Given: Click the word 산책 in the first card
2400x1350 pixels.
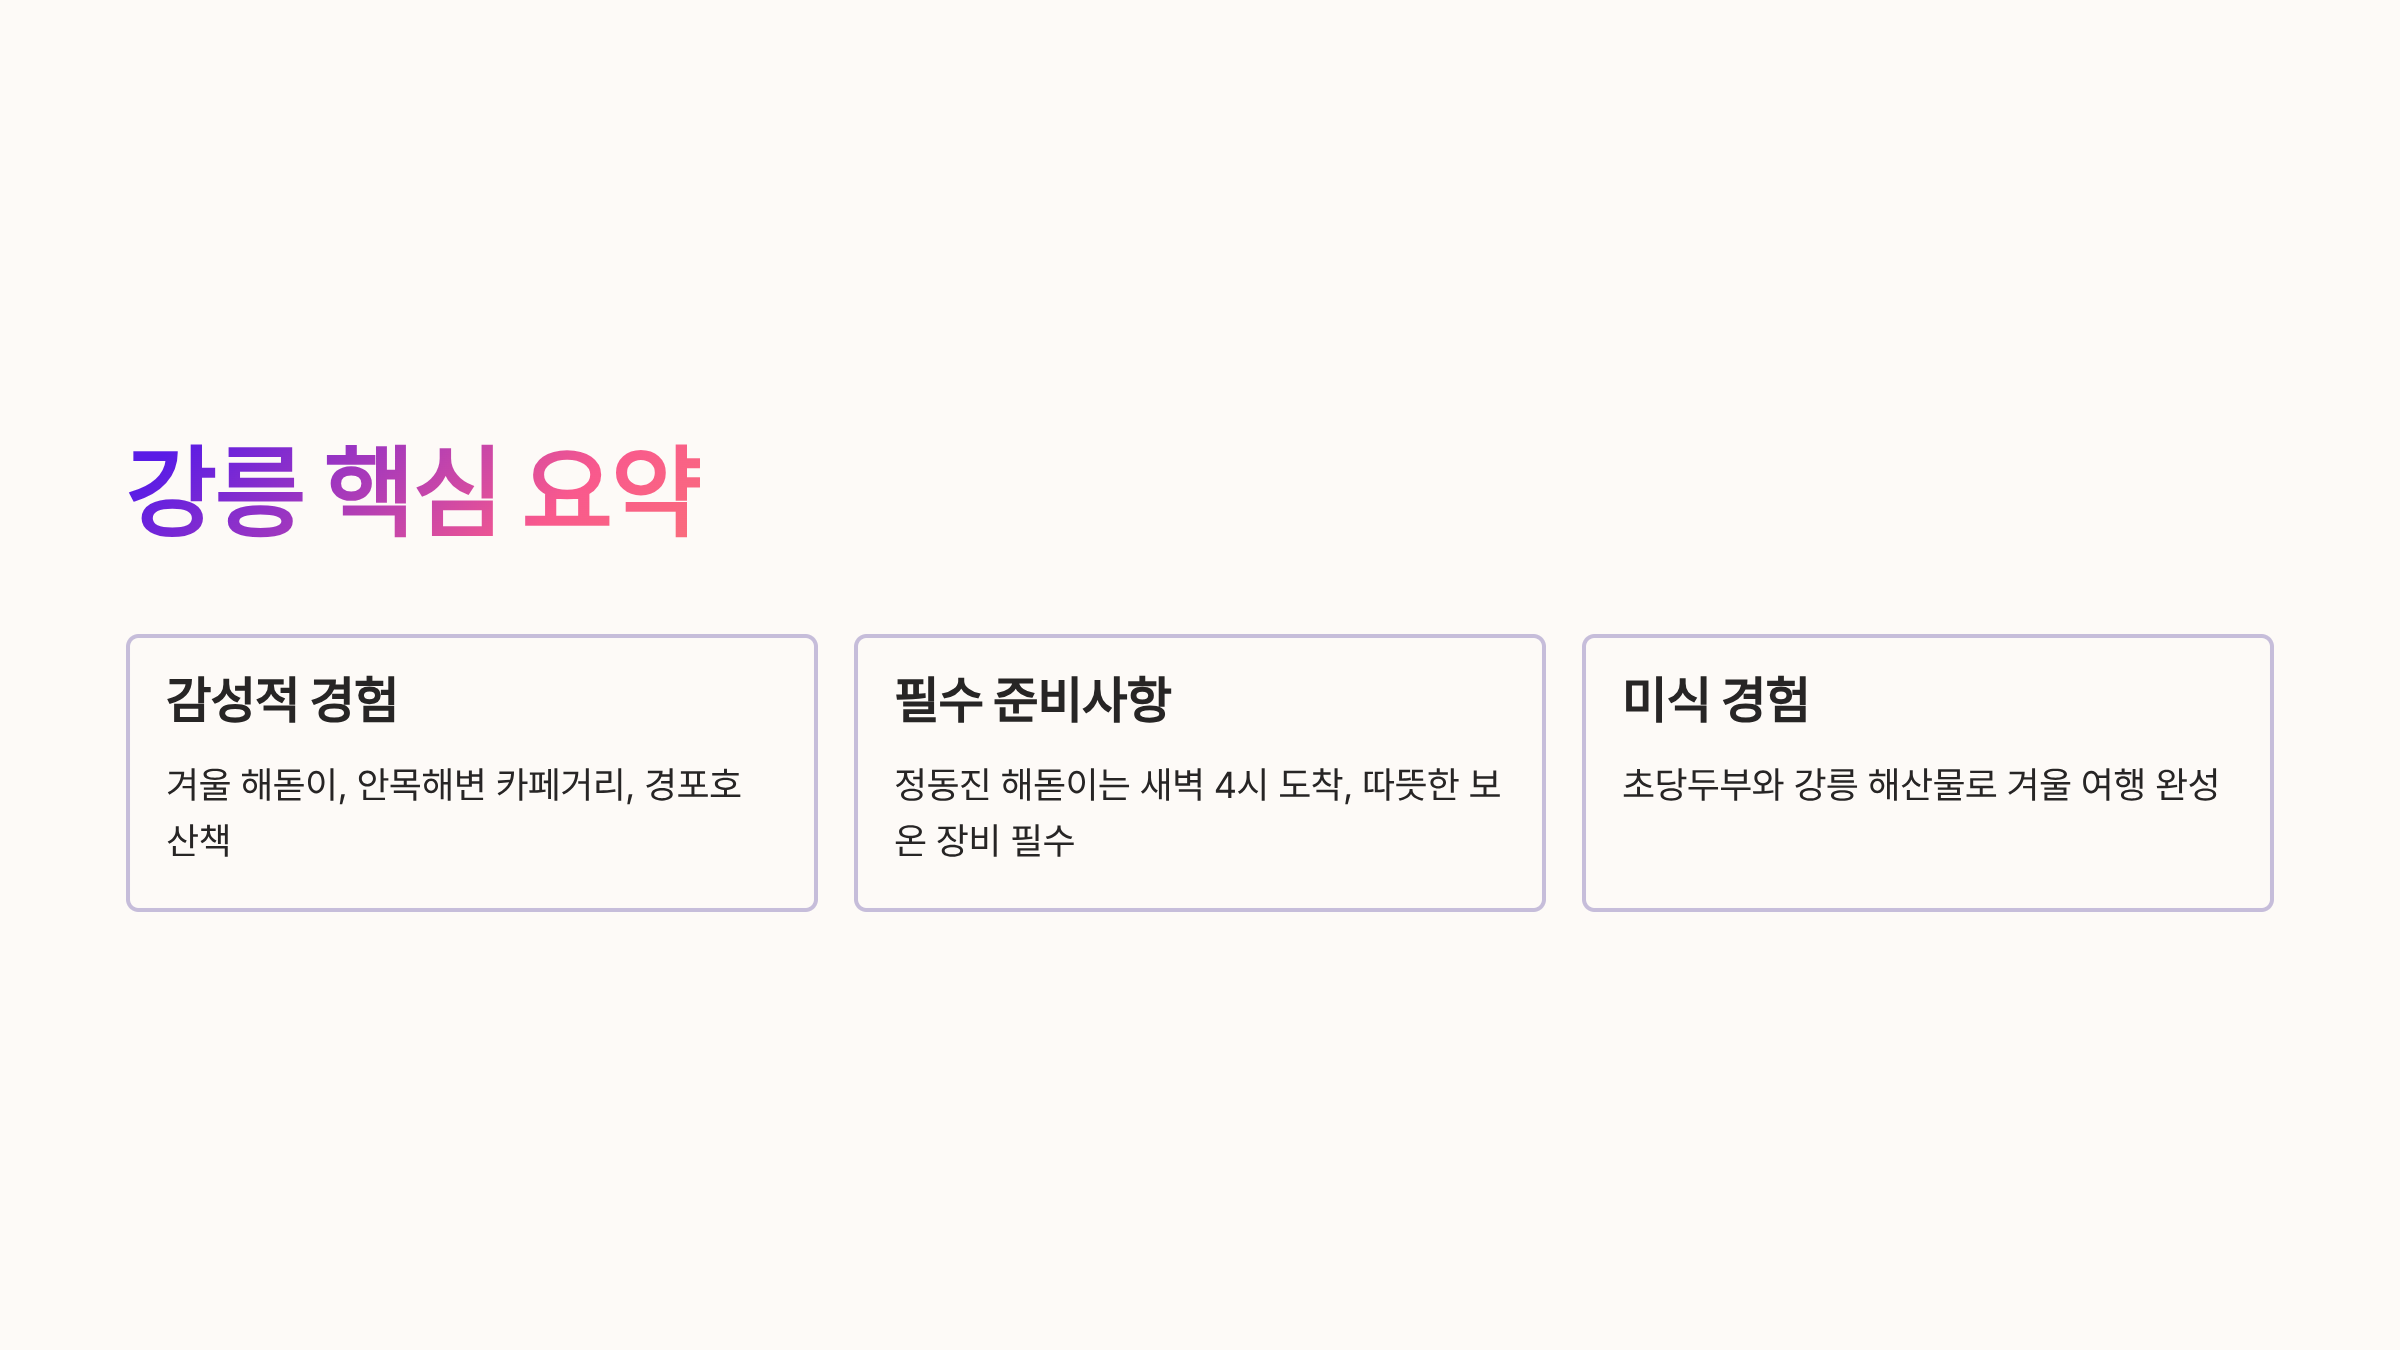Looking at the screenshot, I should 198,840.
